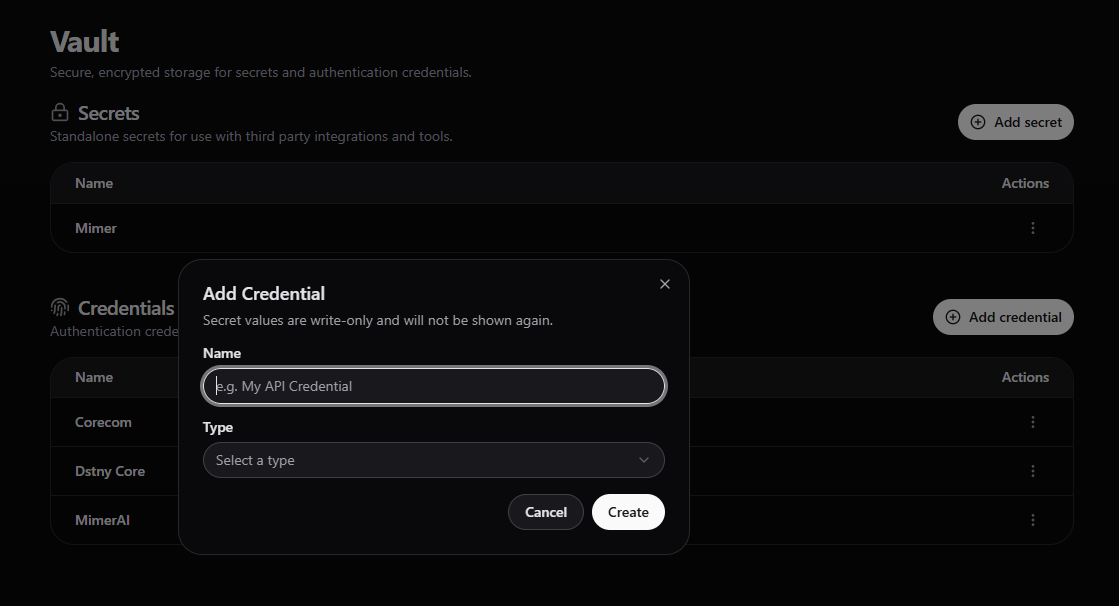Image resolution: width=1119 pixels, height=606 pixels.
Task: Select the Mimer secret row
Action: point(96,228)
